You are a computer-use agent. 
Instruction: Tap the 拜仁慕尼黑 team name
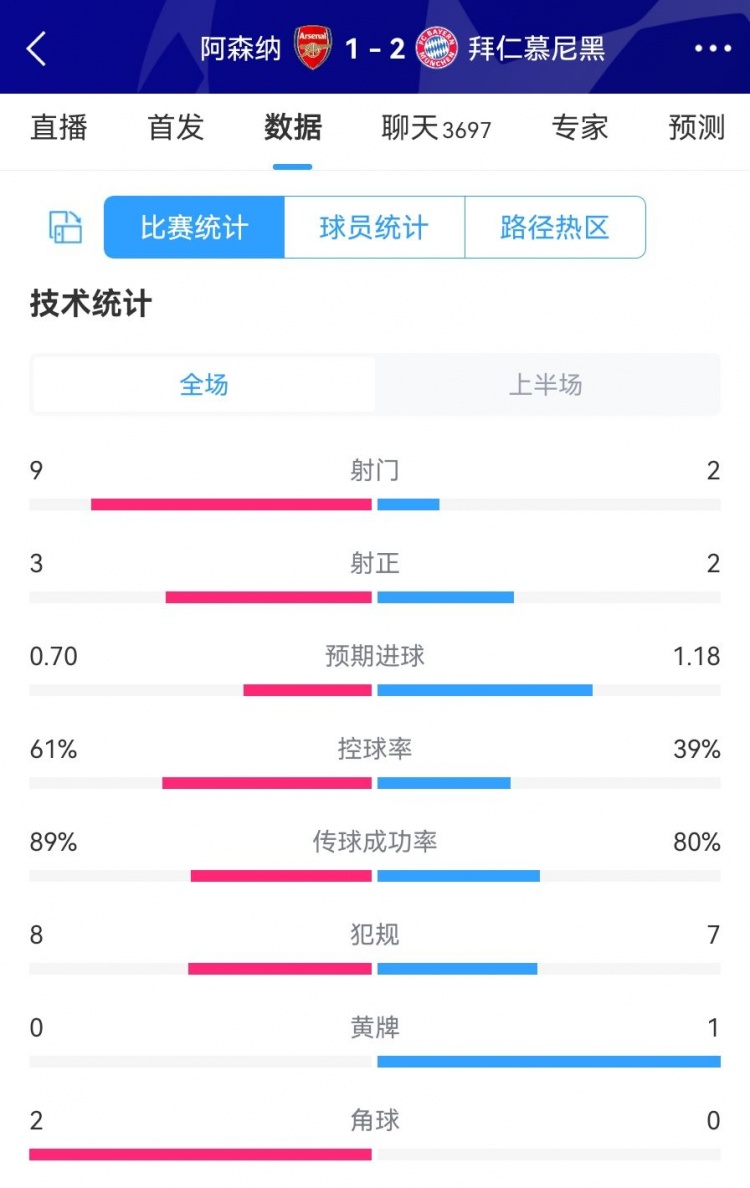pyautogui.click(x=536, y=48)
